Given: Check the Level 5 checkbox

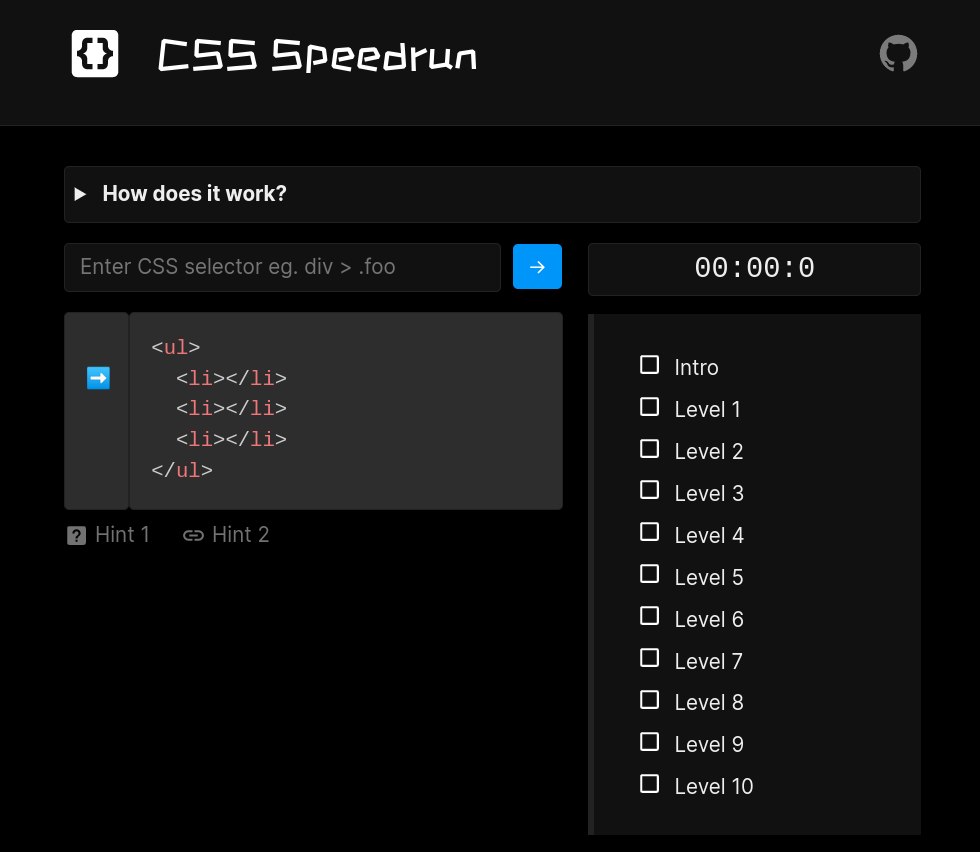Looking at the screenshot, I should (649, 574).
